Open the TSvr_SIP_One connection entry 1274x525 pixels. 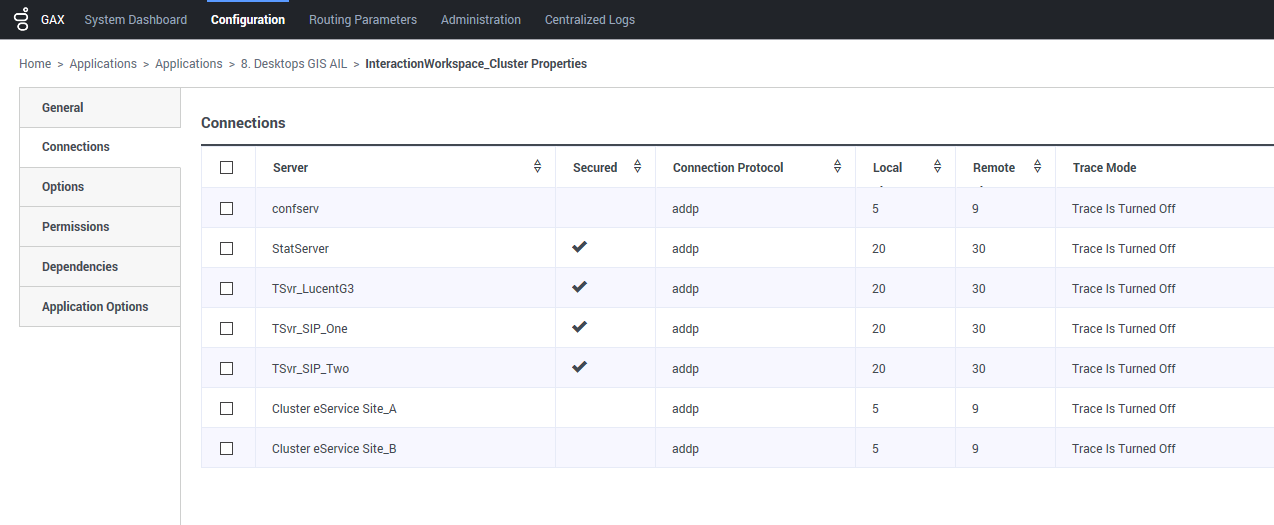tap(310, 329)
